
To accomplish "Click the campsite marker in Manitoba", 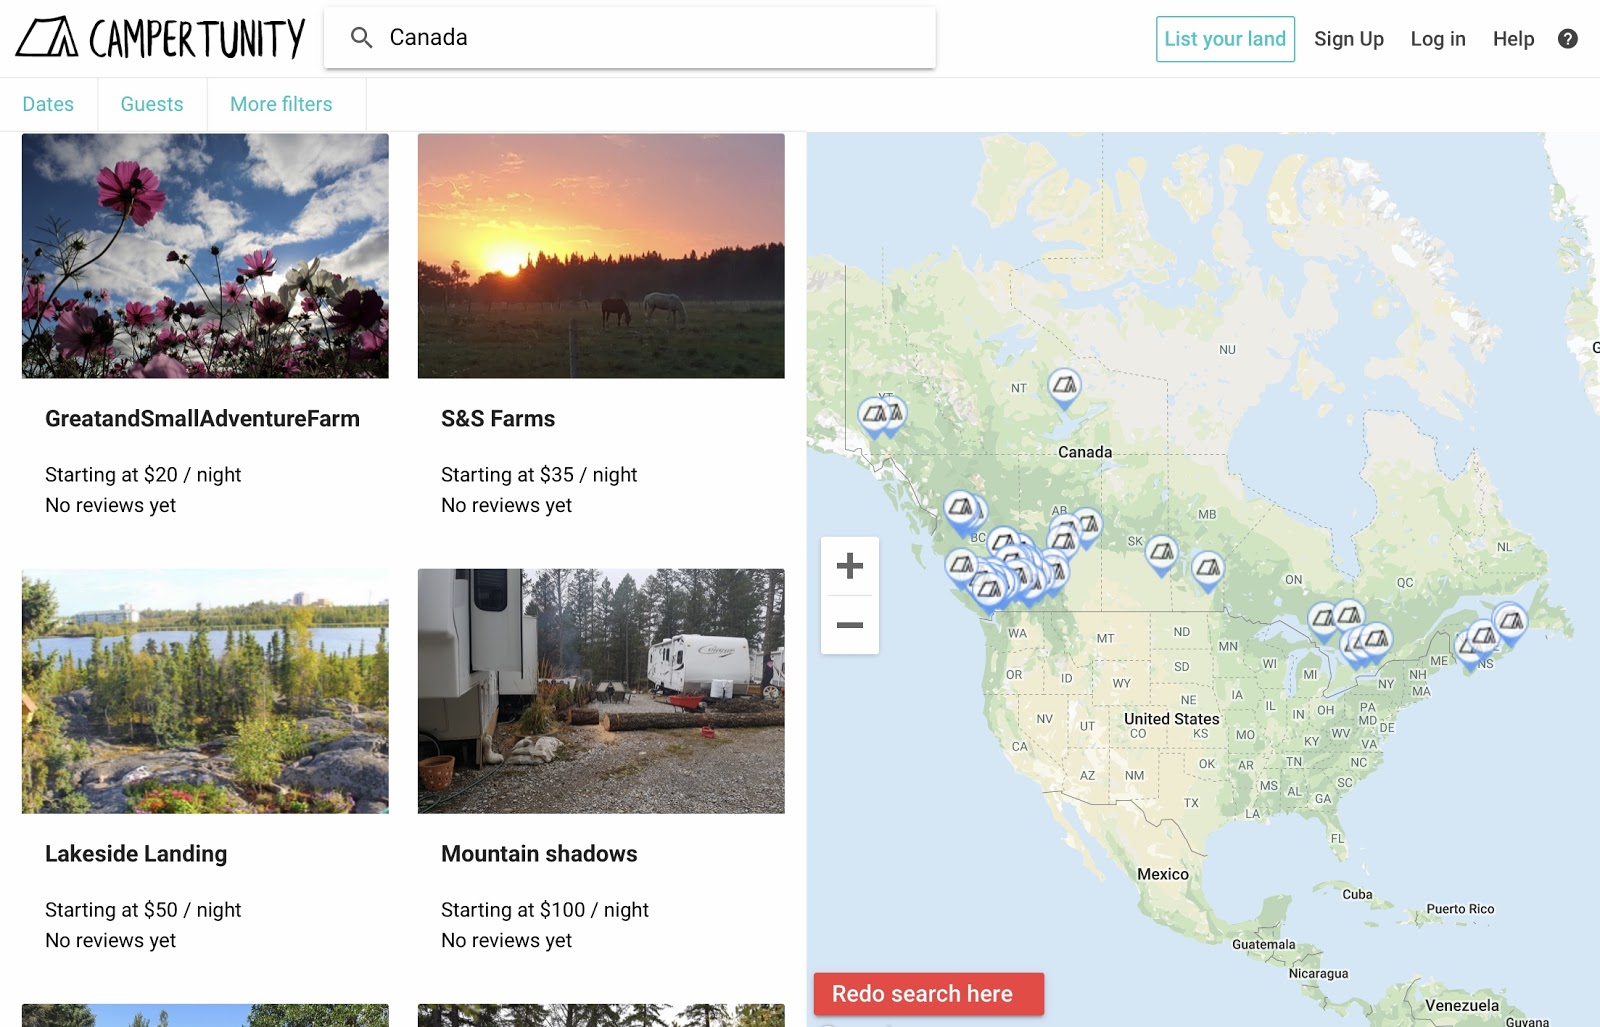I will [x=1207, y=569].
